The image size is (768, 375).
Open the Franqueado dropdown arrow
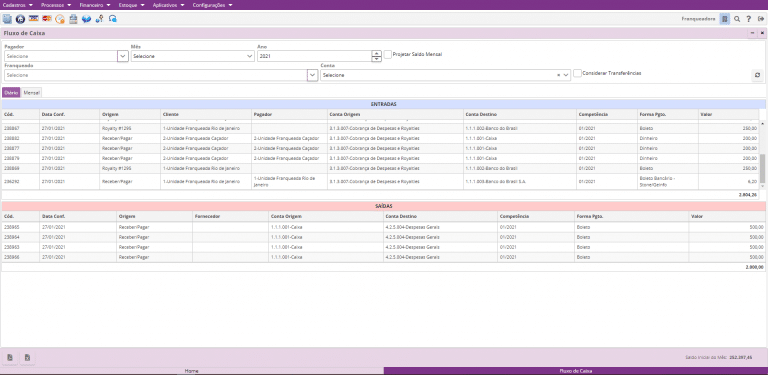click(312, 75)
